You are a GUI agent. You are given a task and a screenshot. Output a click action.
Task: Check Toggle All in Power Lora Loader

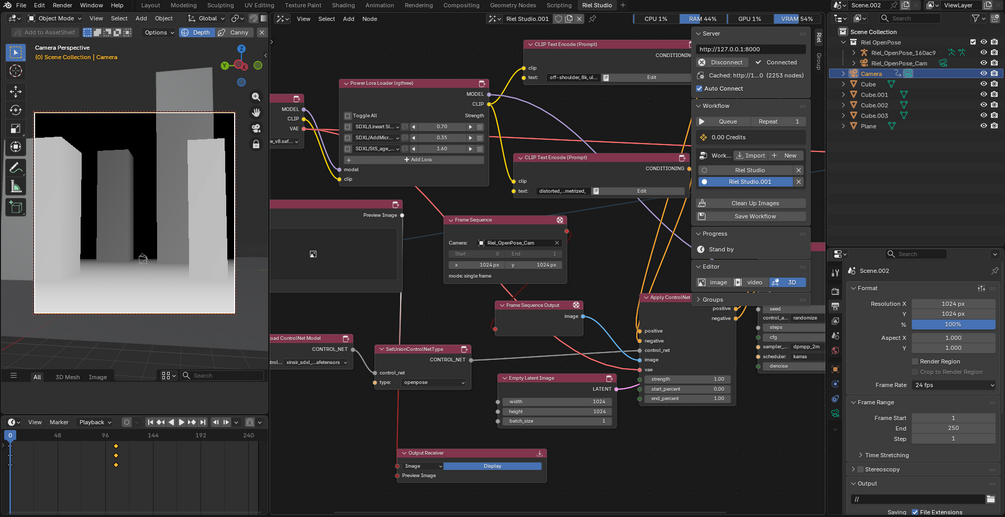[x=348, y=116]
